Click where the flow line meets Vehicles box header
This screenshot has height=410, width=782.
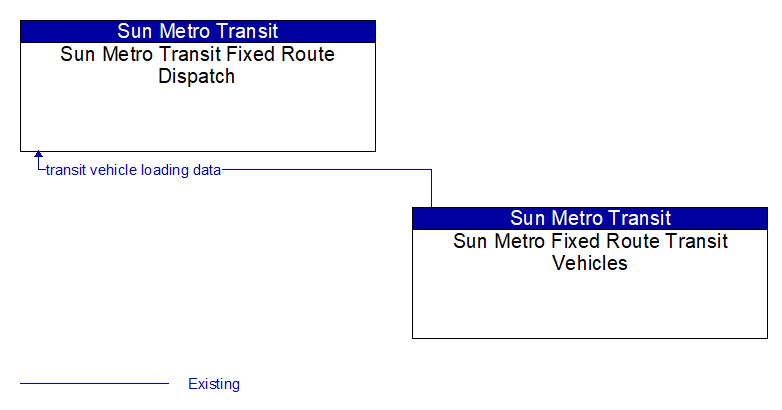(431, 207)
